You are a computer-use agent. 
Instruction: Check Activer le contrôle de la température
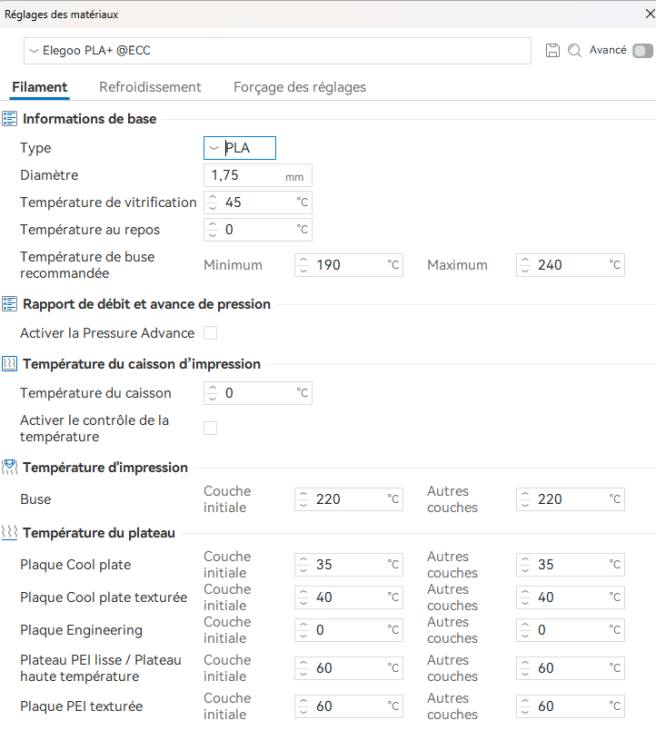(x=210, y=428)
